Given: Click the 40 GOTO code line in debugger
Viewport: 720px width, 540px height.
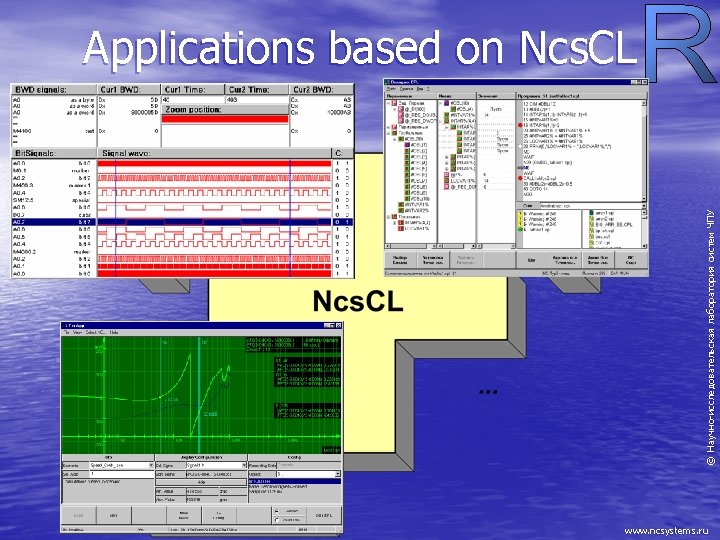Looking at the screenshot, I should tap(535, 189).
